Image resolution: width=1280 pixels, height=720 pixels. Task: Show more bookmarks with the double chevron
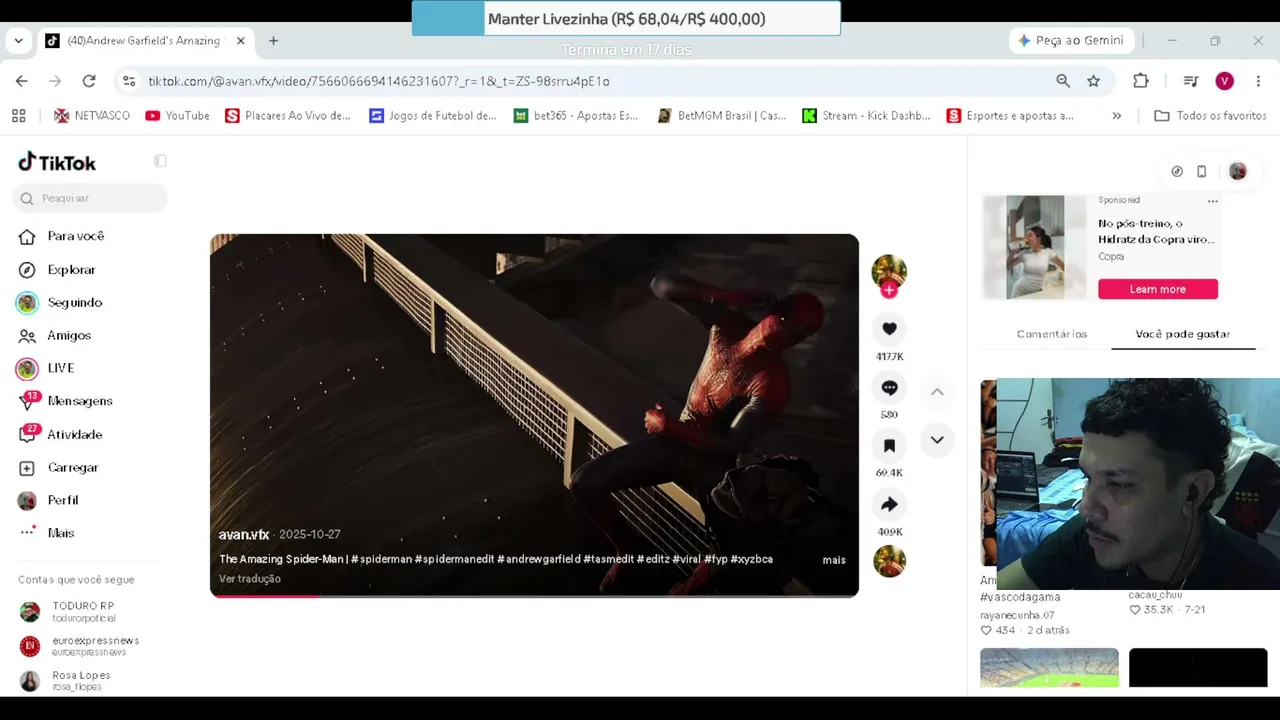[1117, 116]
